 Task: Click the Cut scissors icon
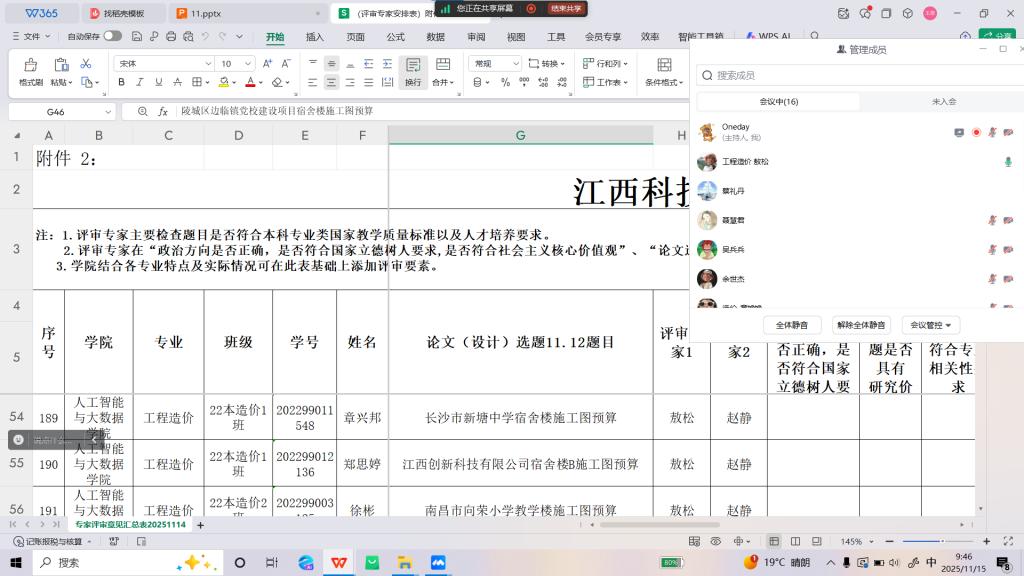(x=86, y=63)
